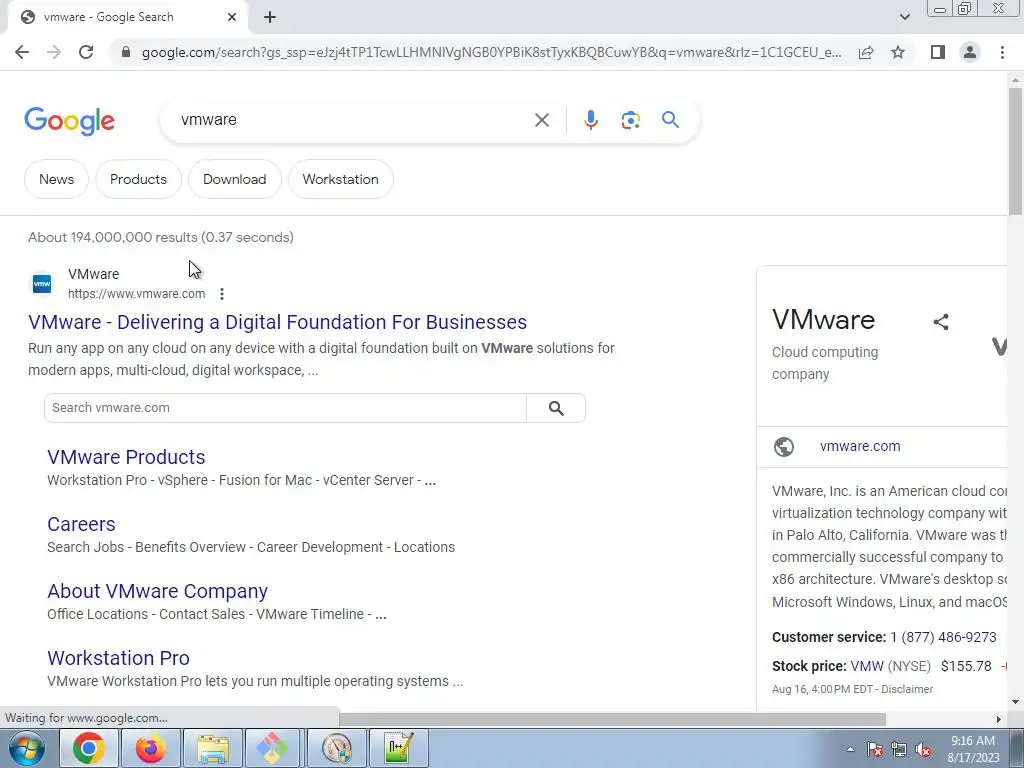Click the vertical scrollbar thumb
Screen dimensions: 1024x768
[x=1015, y=150]
